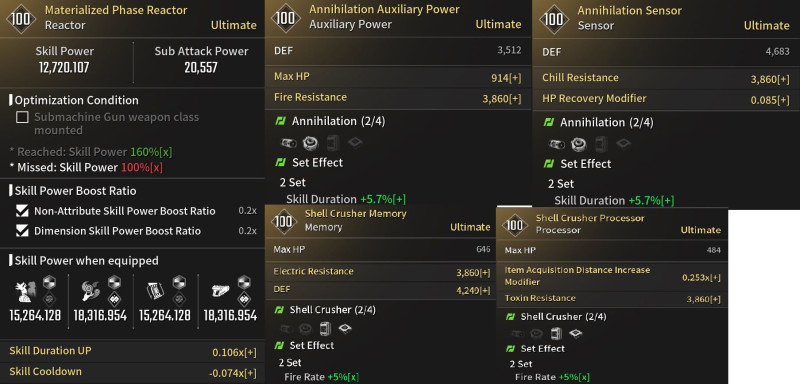Select the Skill Duration UP stat row
The width and height of the screenshot is (800, 384).
(x=132, y=351)
